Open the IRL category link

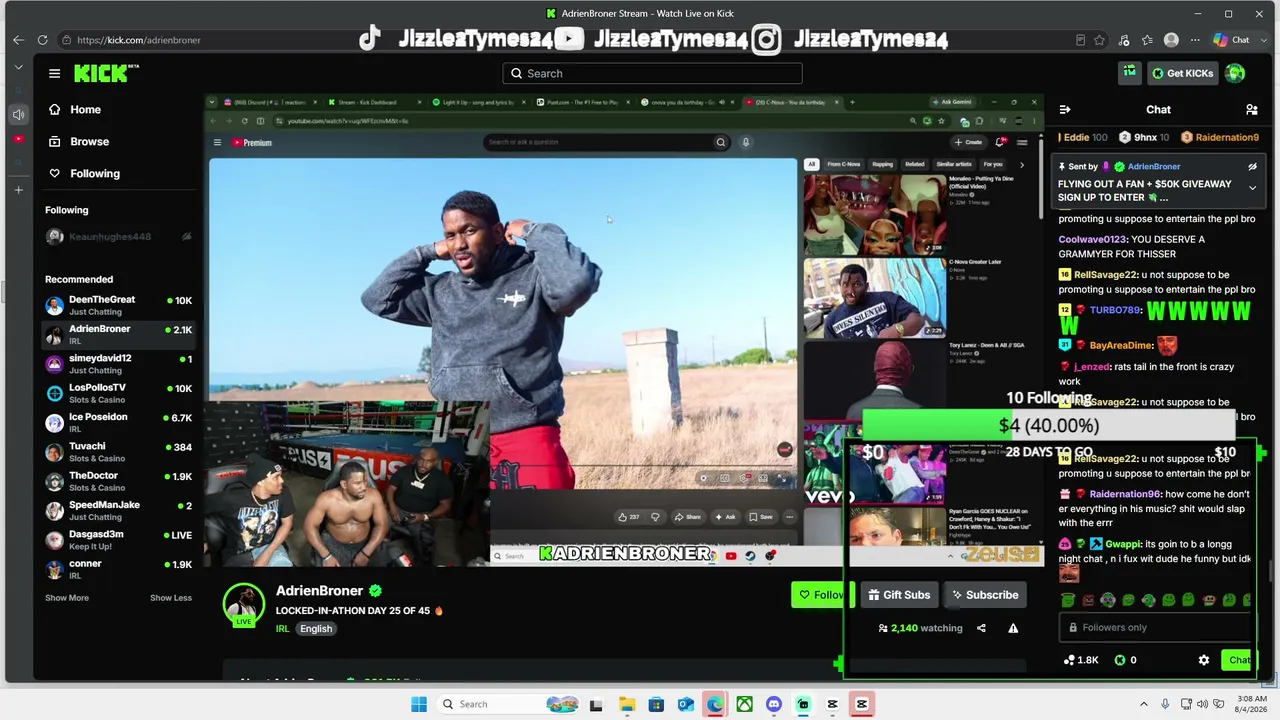pyautogui.click(x=282, y=629)
